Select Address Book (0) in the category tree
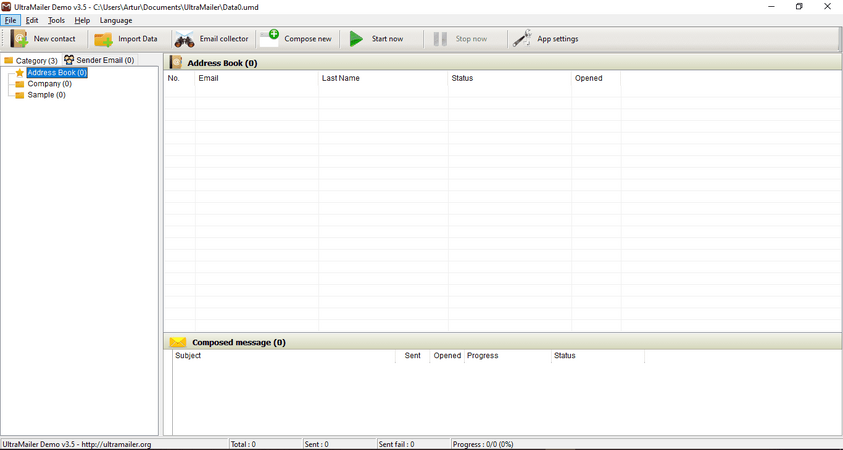 pyautogui.click(x=57, y=73)
